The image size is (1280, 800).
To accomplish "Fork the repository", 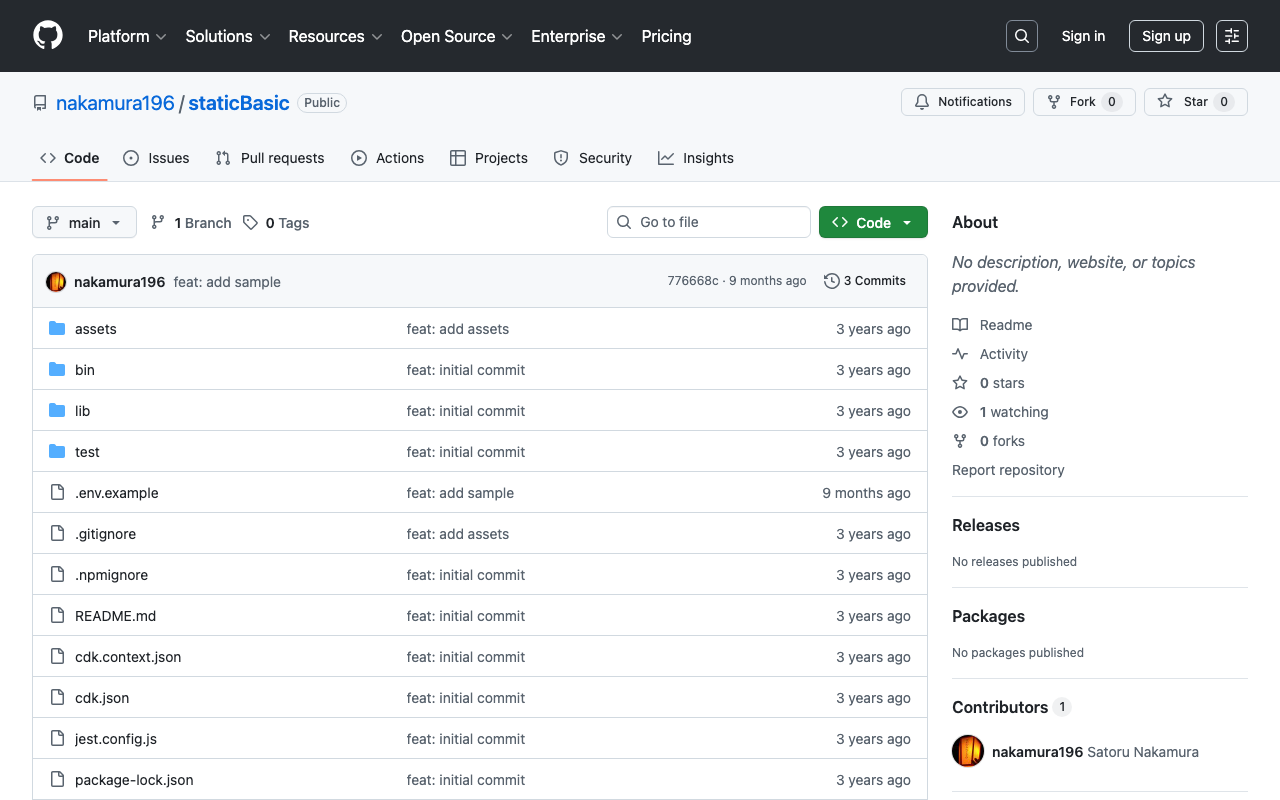I will (1084, 101).
